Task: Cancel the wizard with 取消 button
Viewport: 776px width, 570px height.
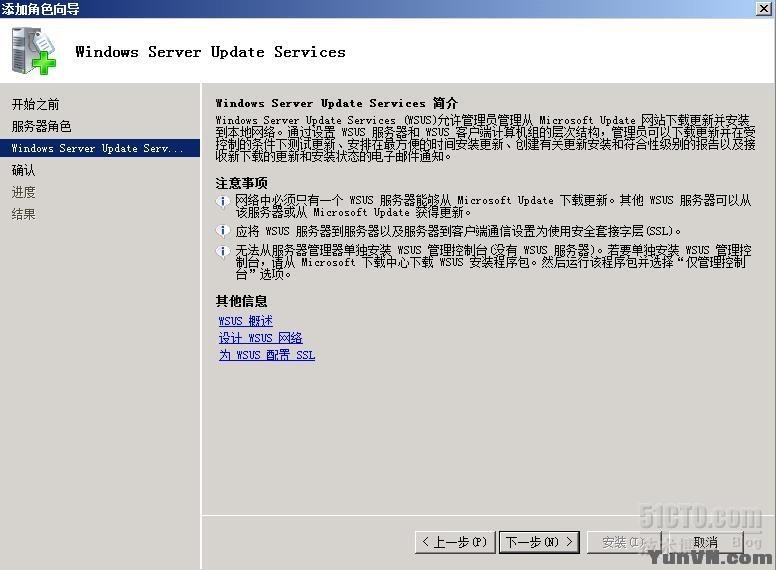Action: coord(706,542)
